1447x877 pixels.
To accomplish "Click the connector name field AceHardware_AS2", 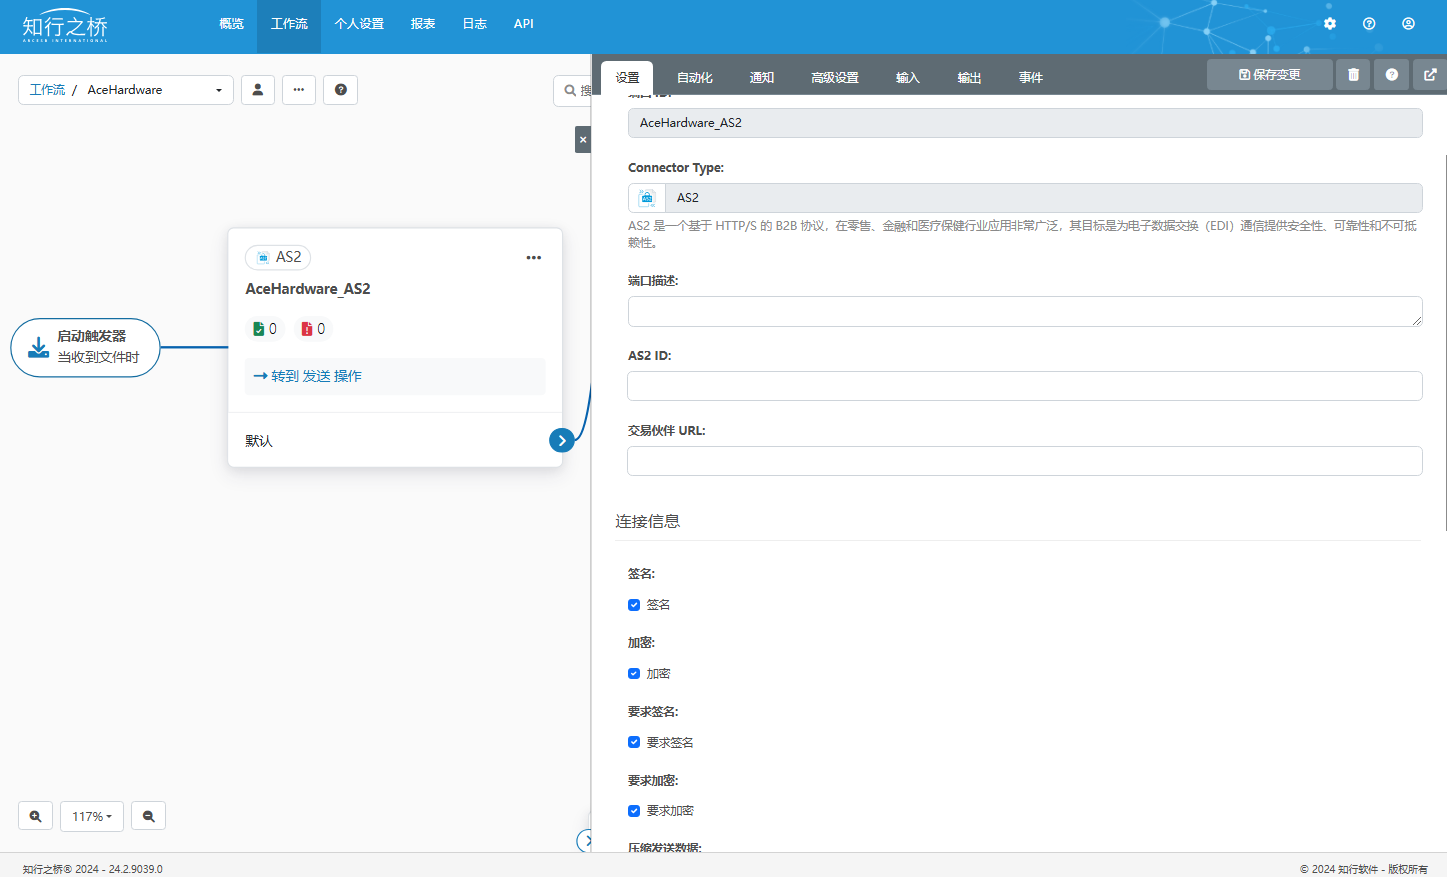I will click(1025, 123).
